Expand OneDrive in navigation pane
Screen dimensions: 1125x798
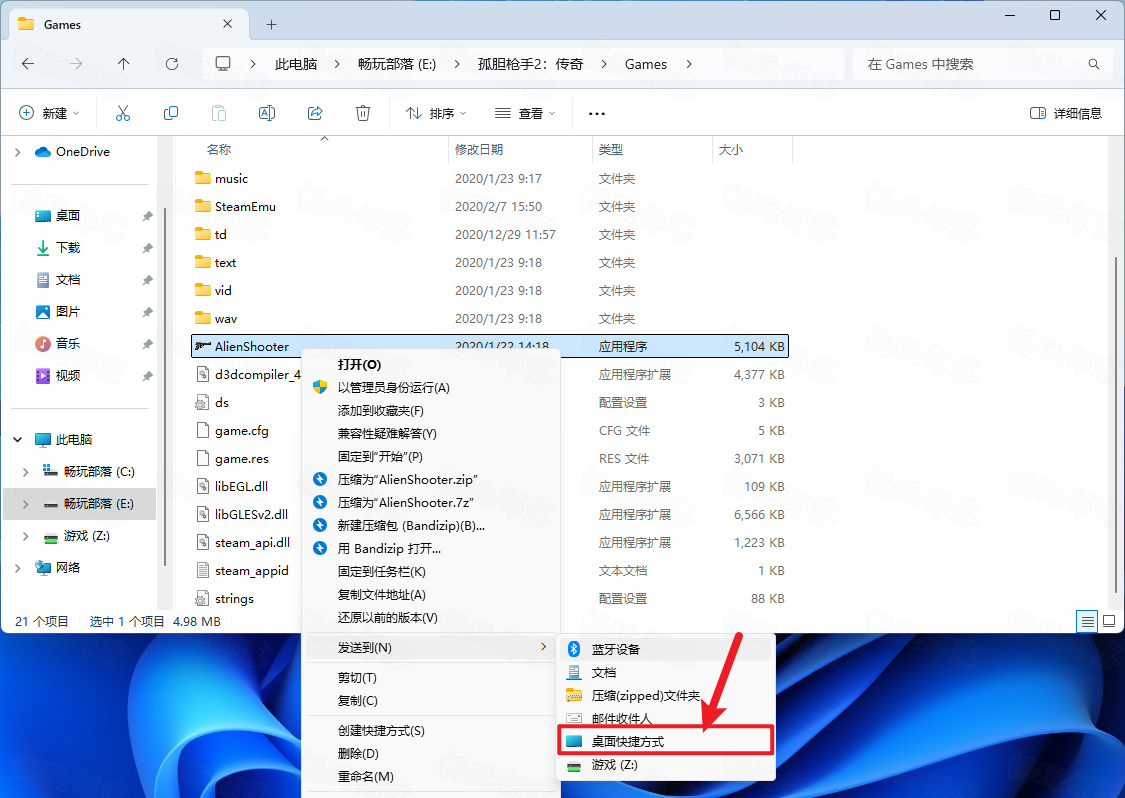(x=18, y=152)
